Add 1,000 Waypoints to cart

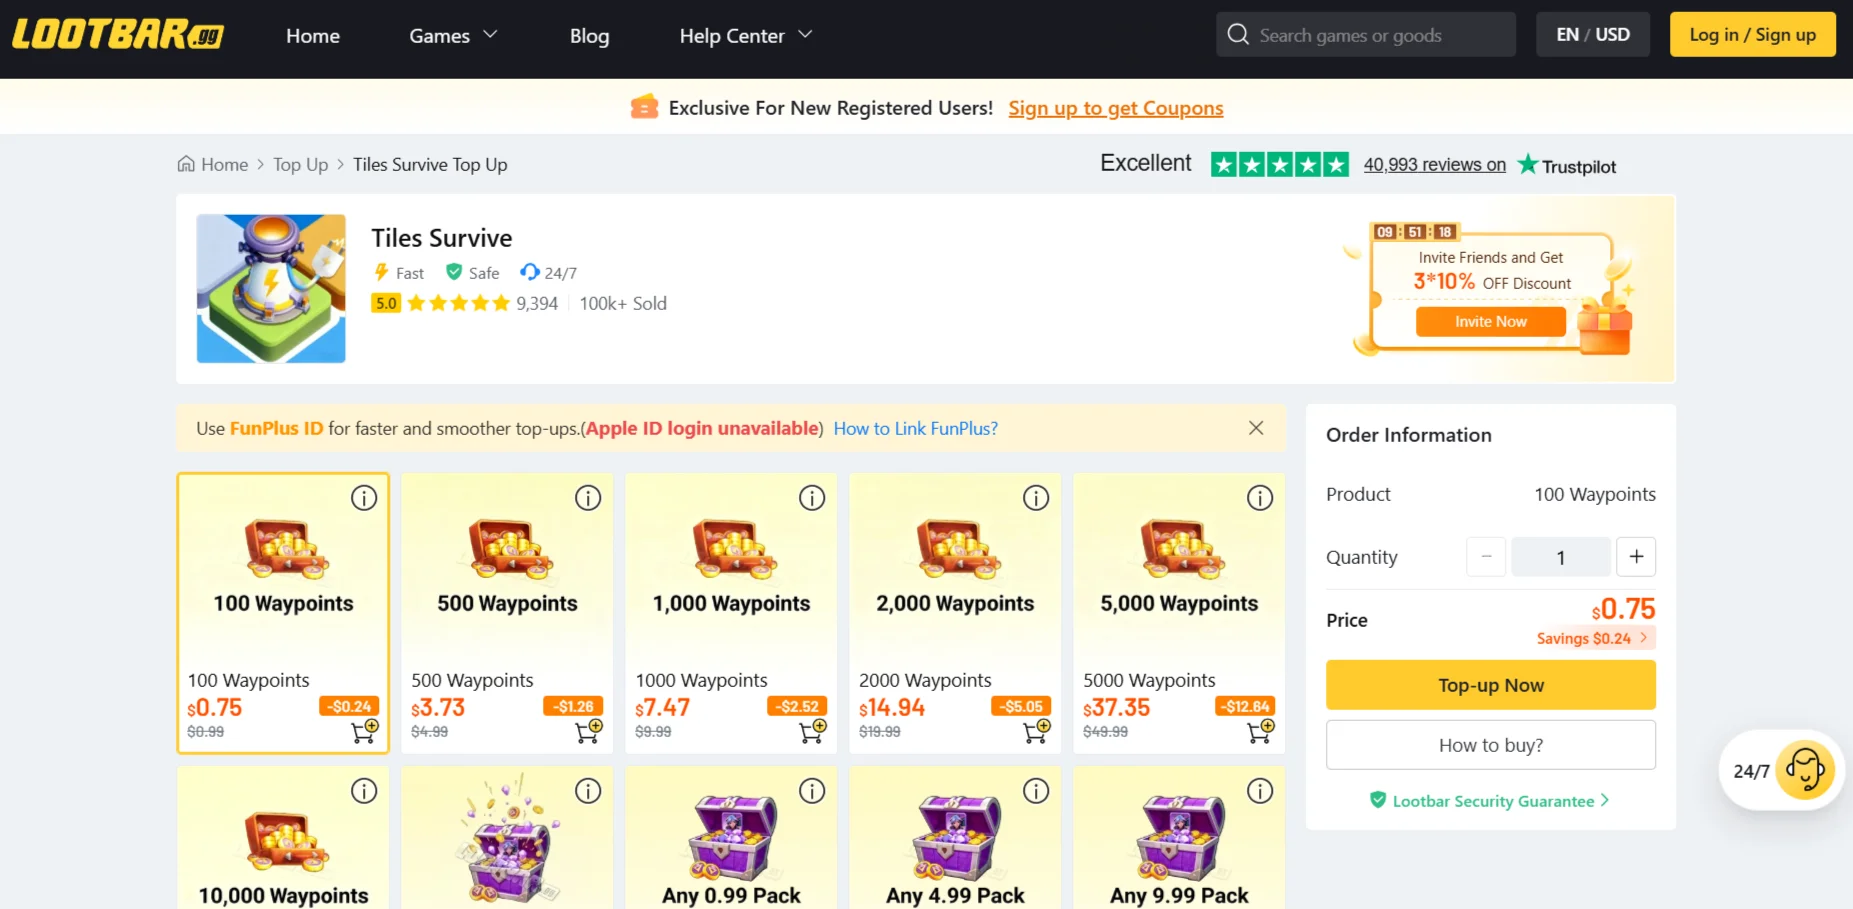tap(813, 732)
